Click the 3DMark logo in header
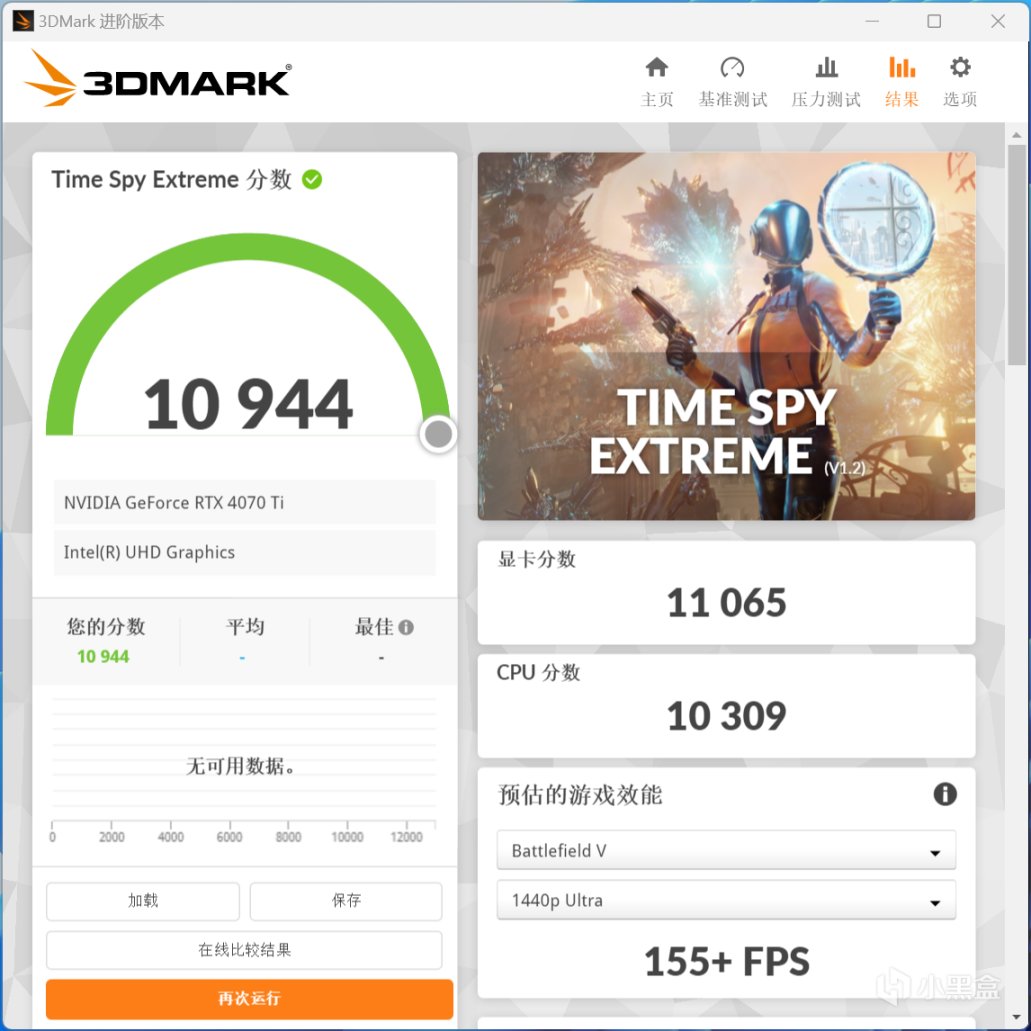Image resolution: width=1031 pixels, height=1031 pixels. (x=158, y=79)
